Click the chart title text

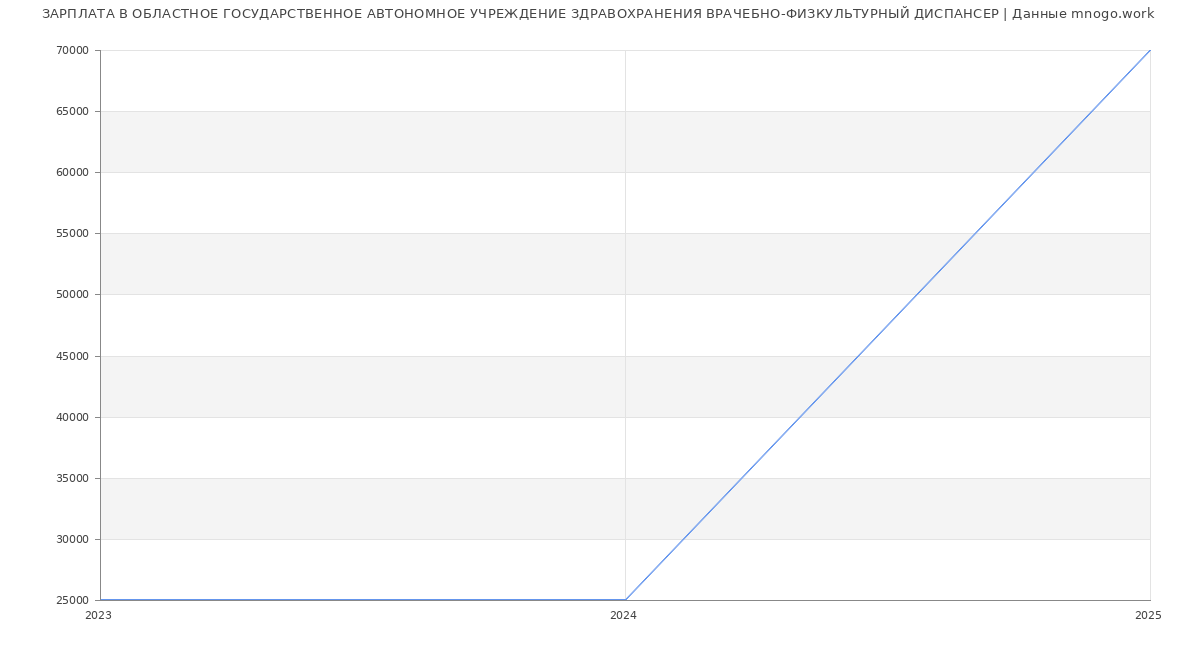[598, 14]
